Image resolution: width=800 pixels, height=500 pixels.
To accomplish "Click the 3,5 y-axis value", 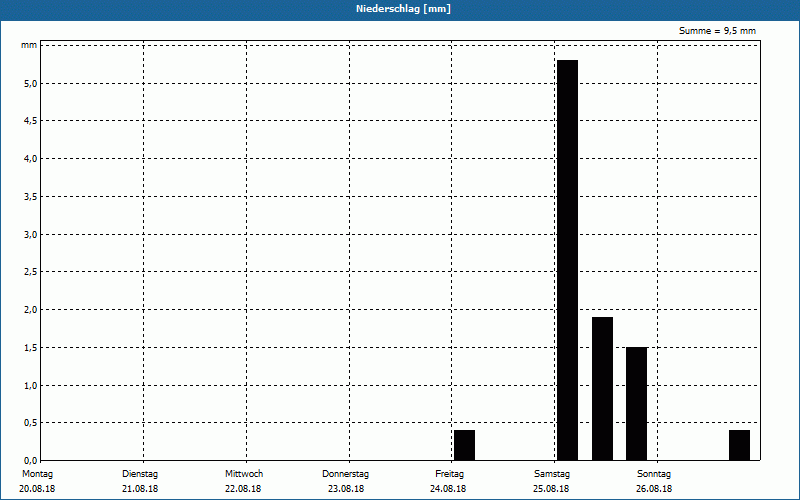I will point(31,196).
